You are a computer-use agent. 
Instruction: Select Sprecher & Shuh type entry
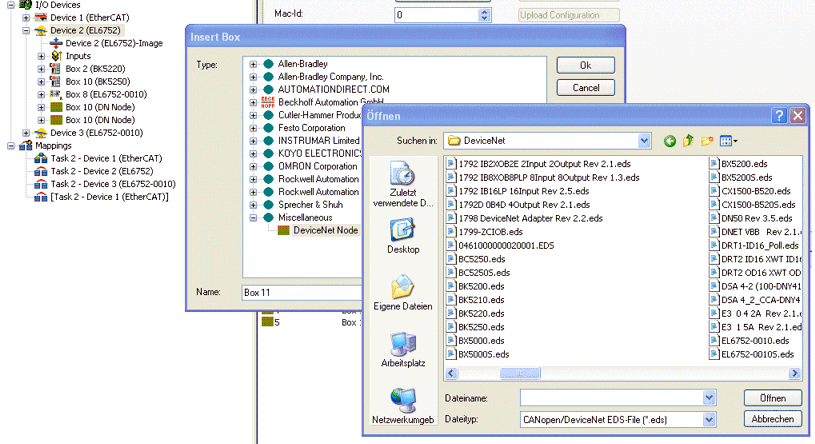click(x=310, y=205)
